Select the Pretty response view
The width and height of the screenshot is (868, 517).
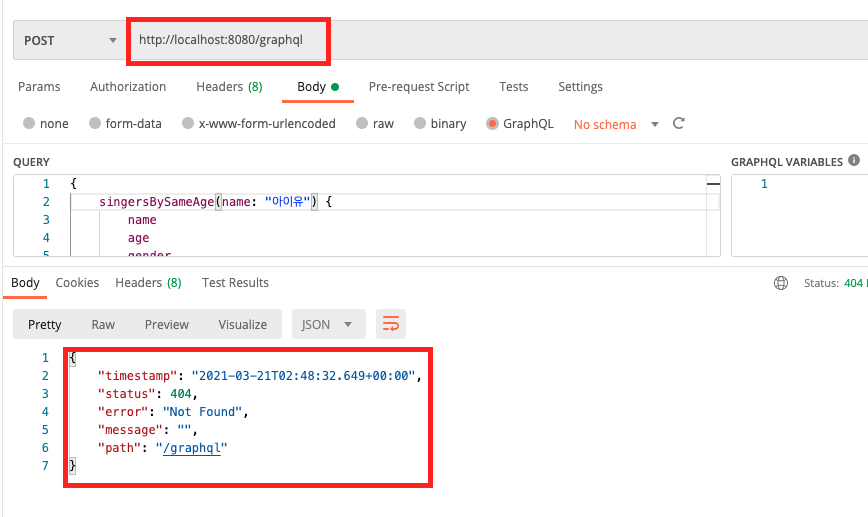tap(45, 324)
